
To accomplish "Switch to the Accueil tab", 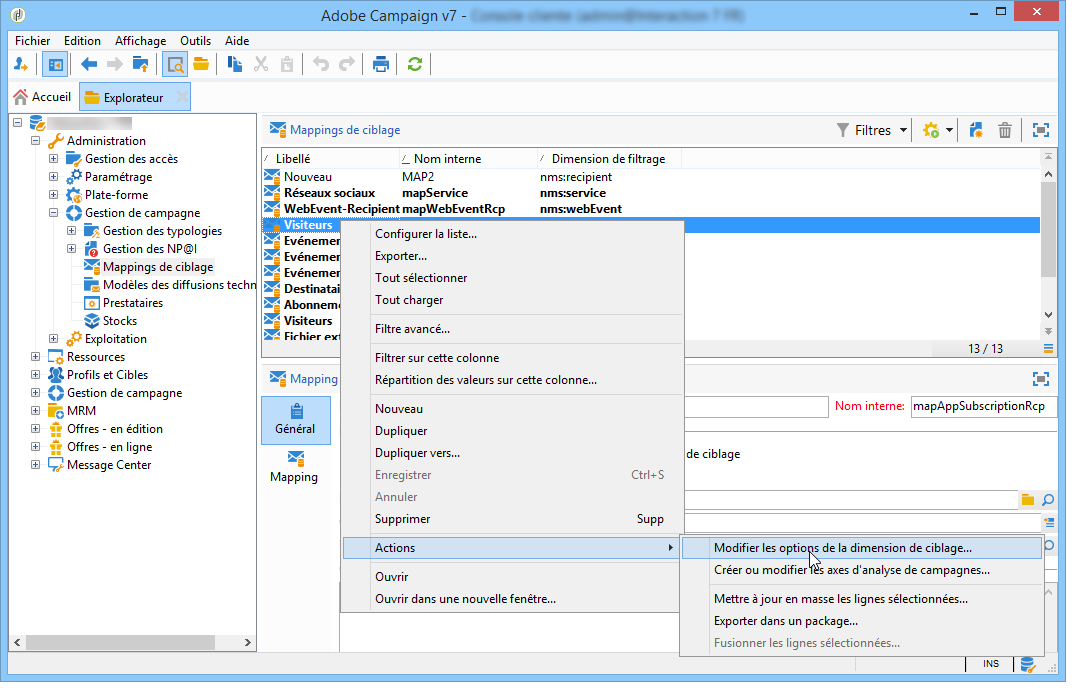I will [43, 97].
